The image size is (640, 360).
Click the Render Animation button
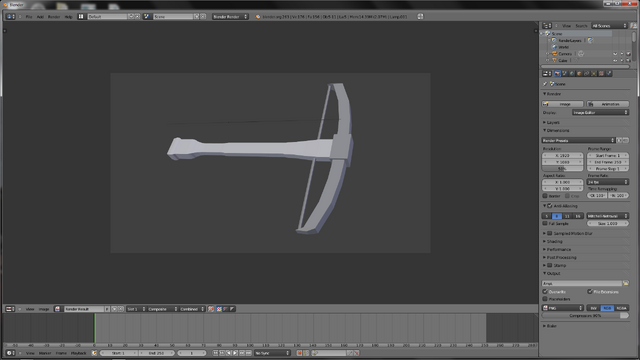click(x=608, y=104)
